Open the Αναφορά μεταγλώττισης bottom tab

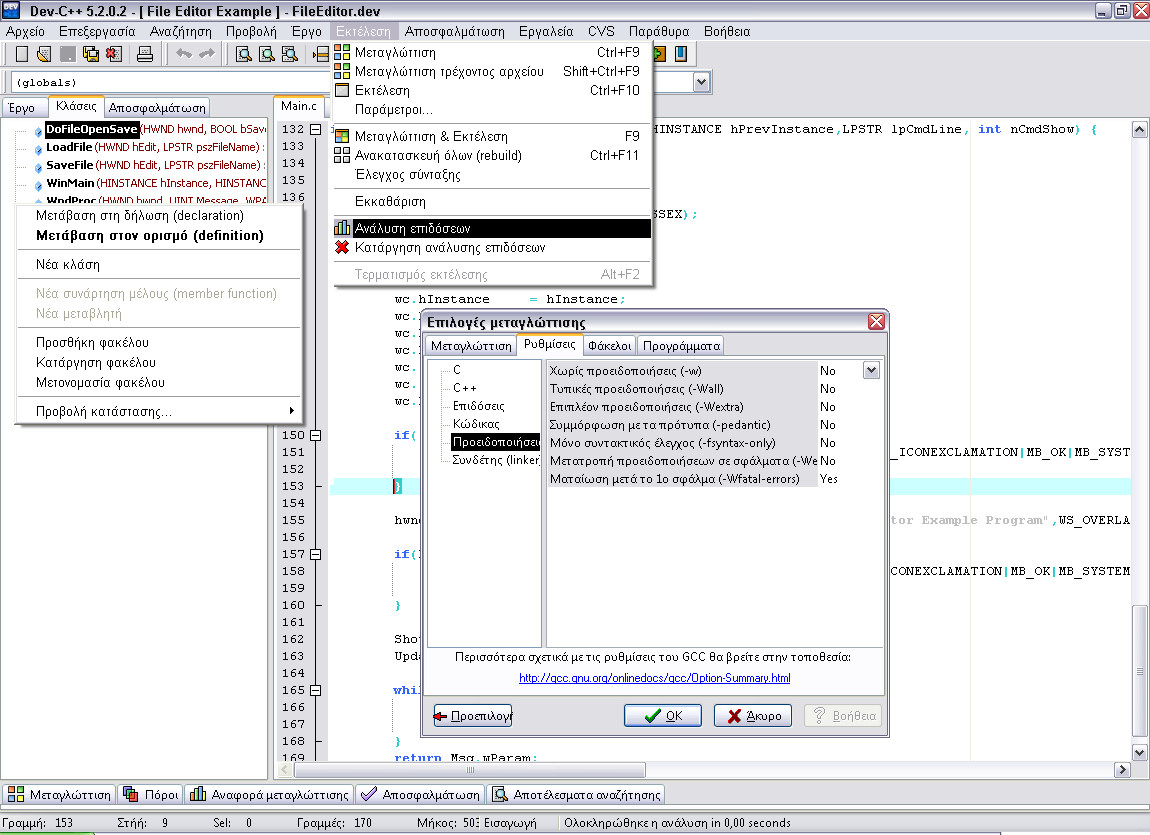(269, 795)
